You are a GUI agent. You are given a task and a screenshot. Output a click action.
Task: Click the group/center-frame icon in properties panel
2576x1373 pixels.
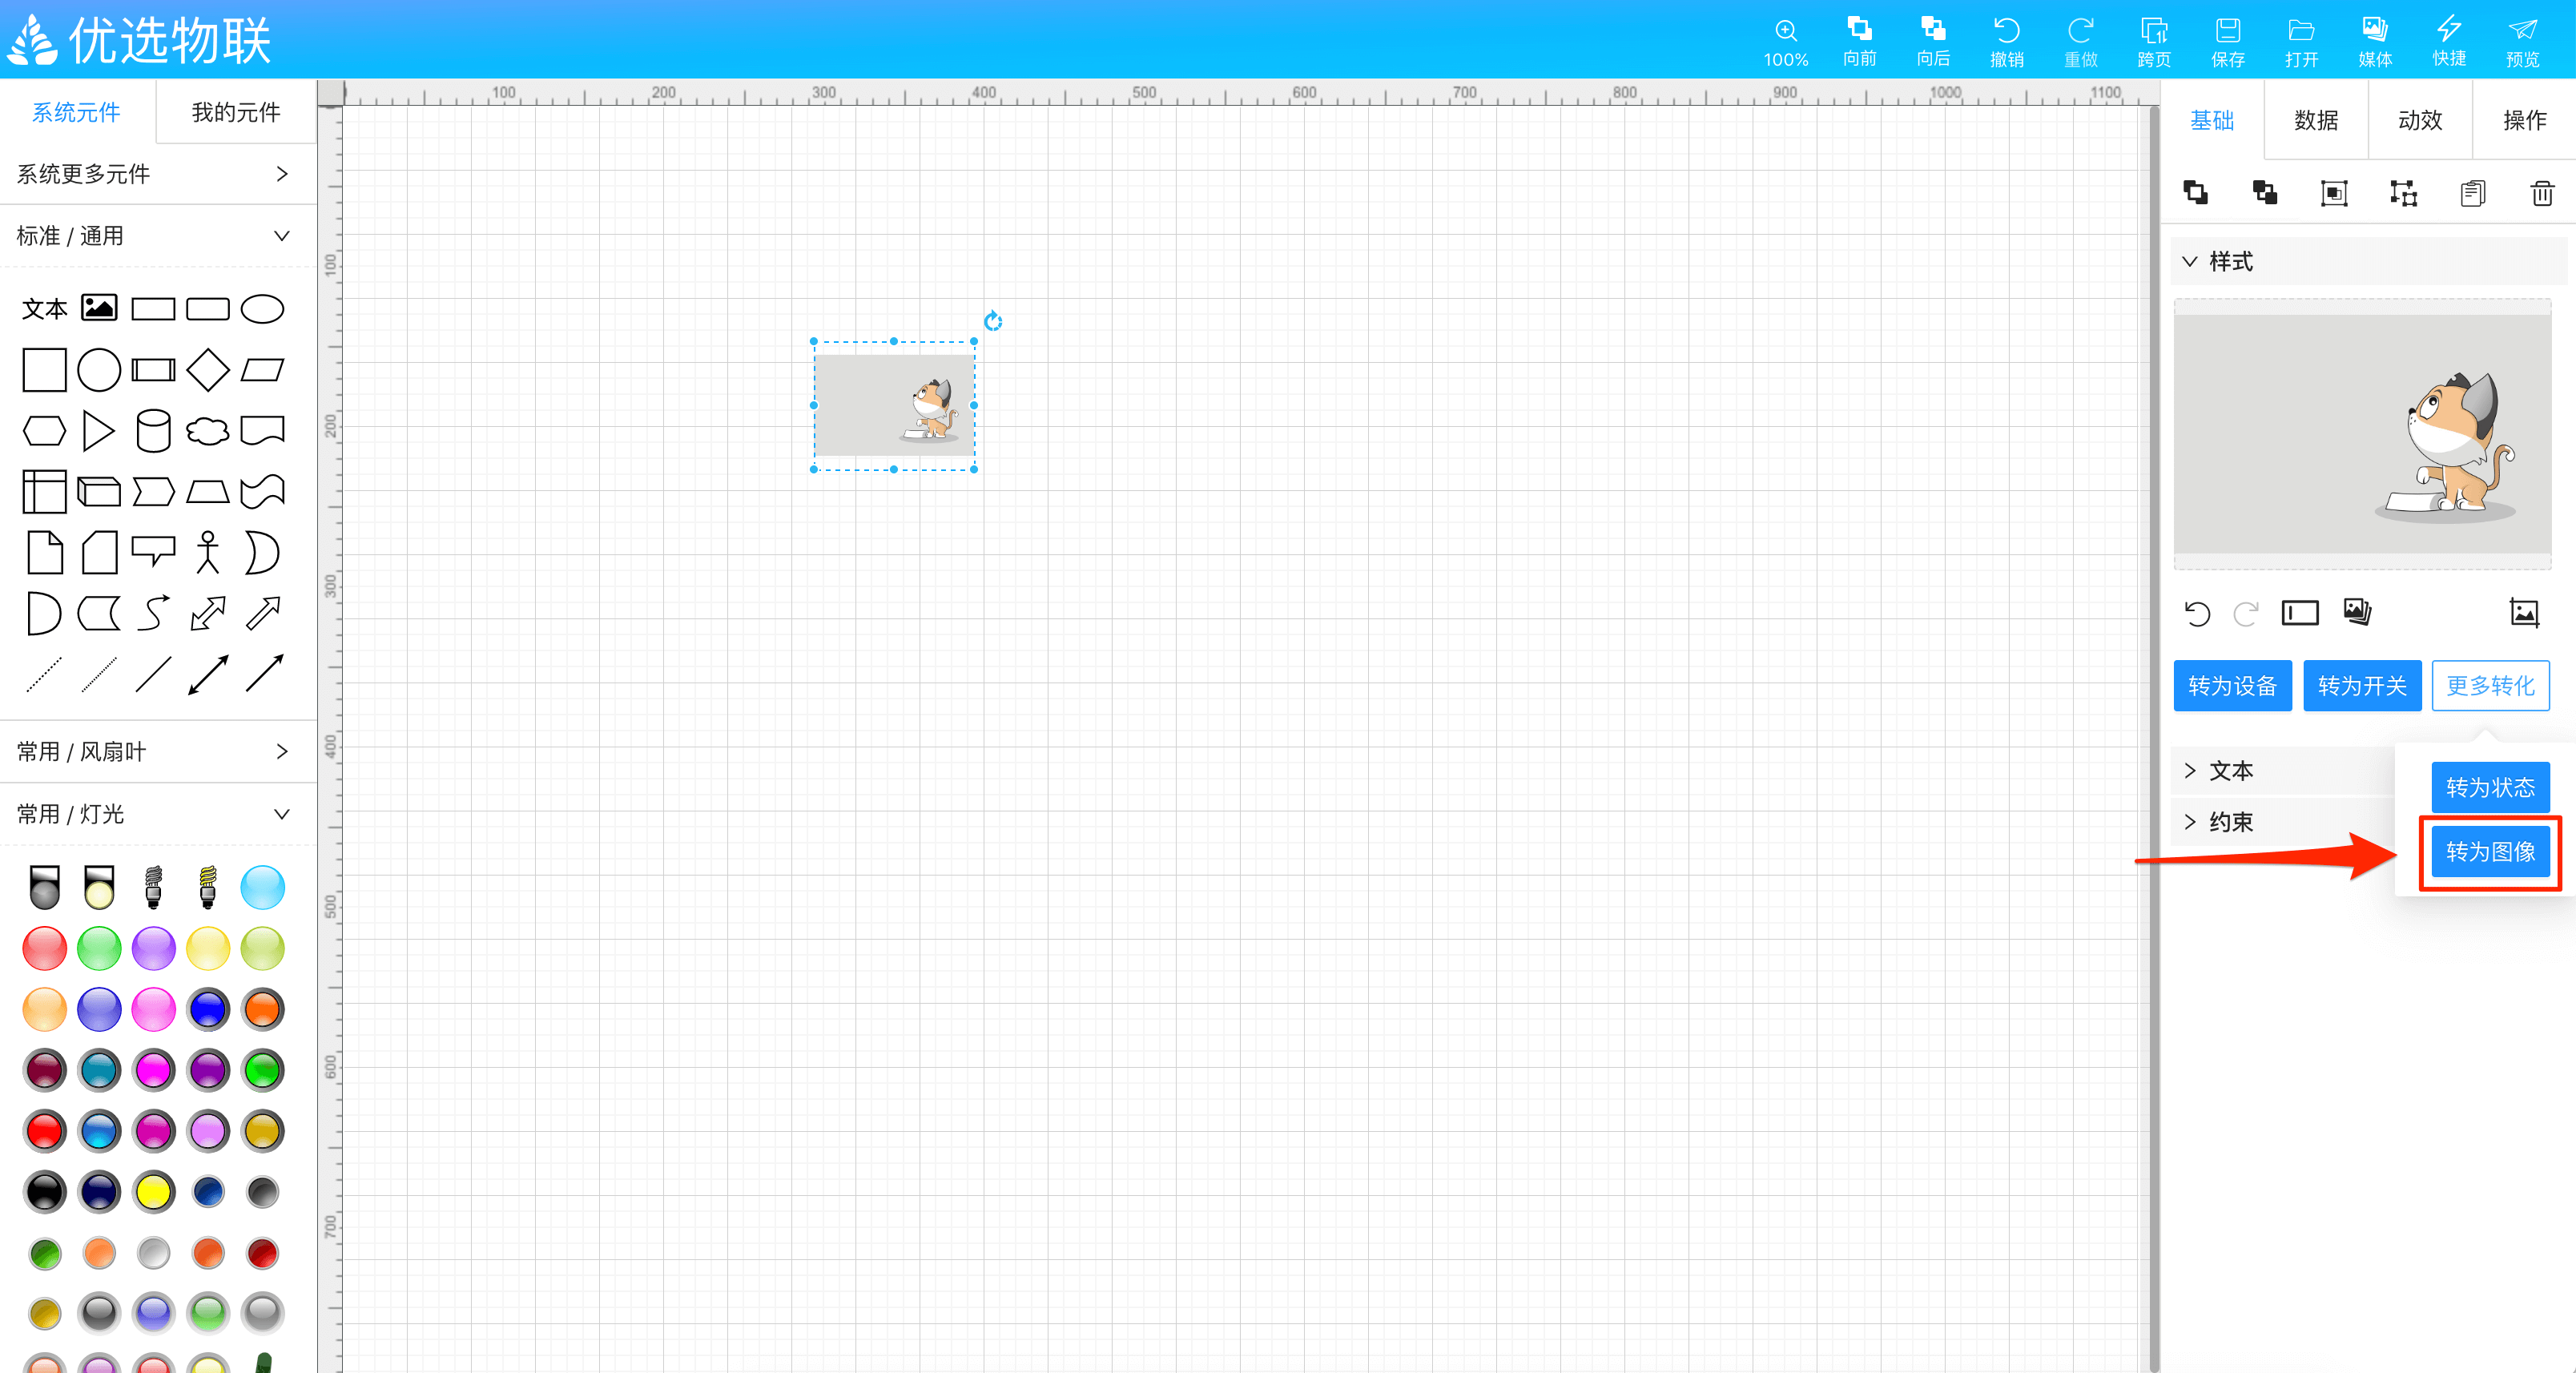coord(2334,193)
